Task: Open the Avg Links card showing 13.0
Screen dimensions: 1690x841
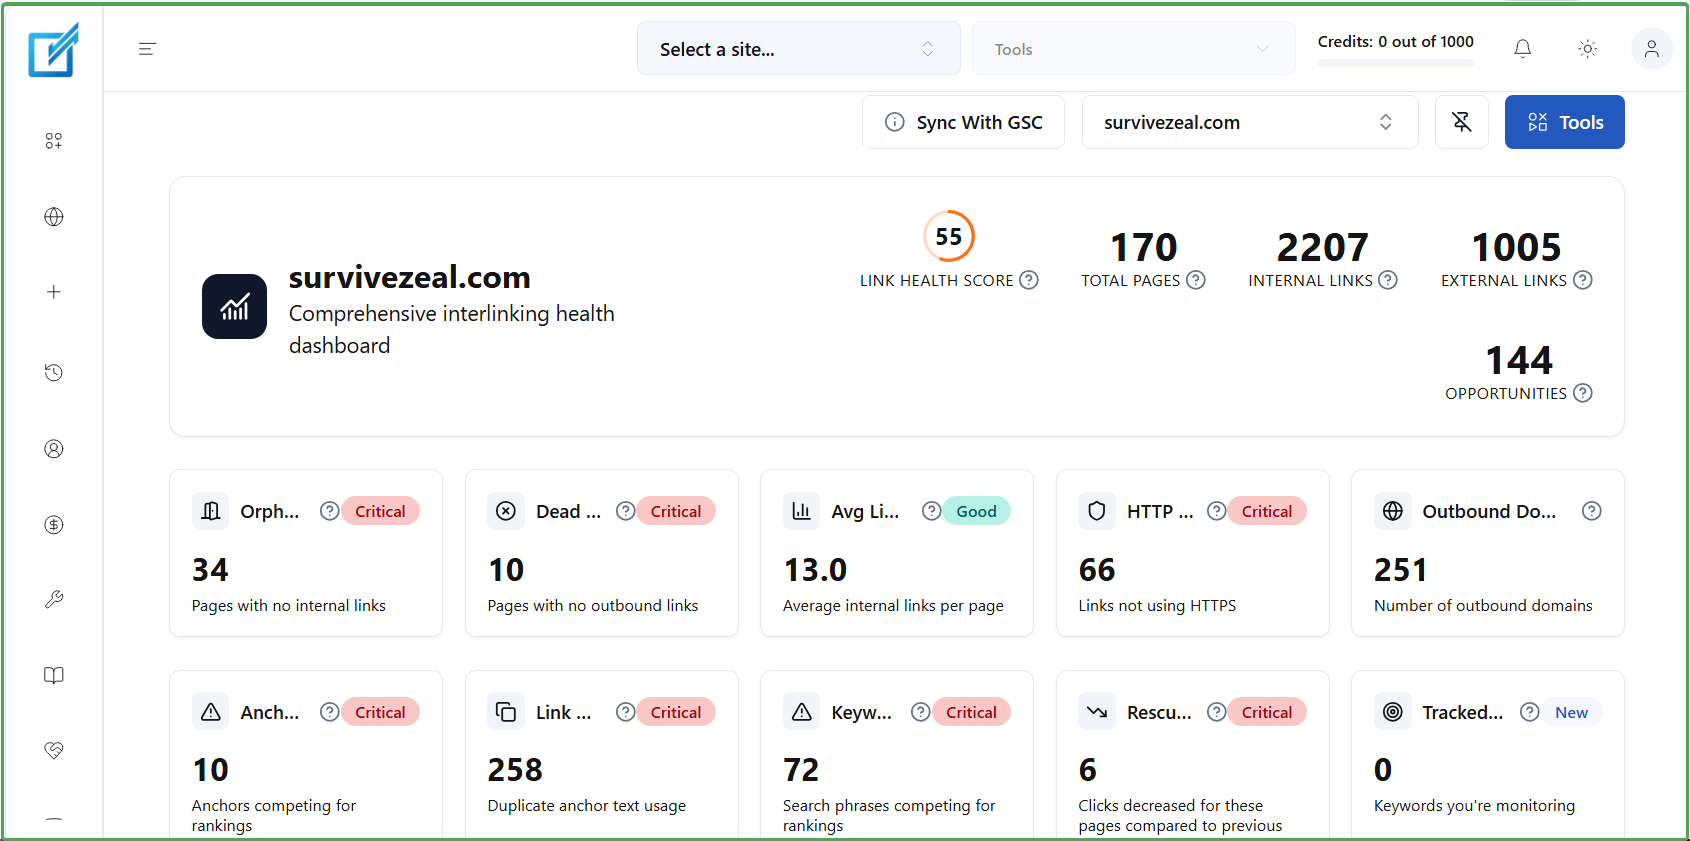Action: tap(897, 553)
